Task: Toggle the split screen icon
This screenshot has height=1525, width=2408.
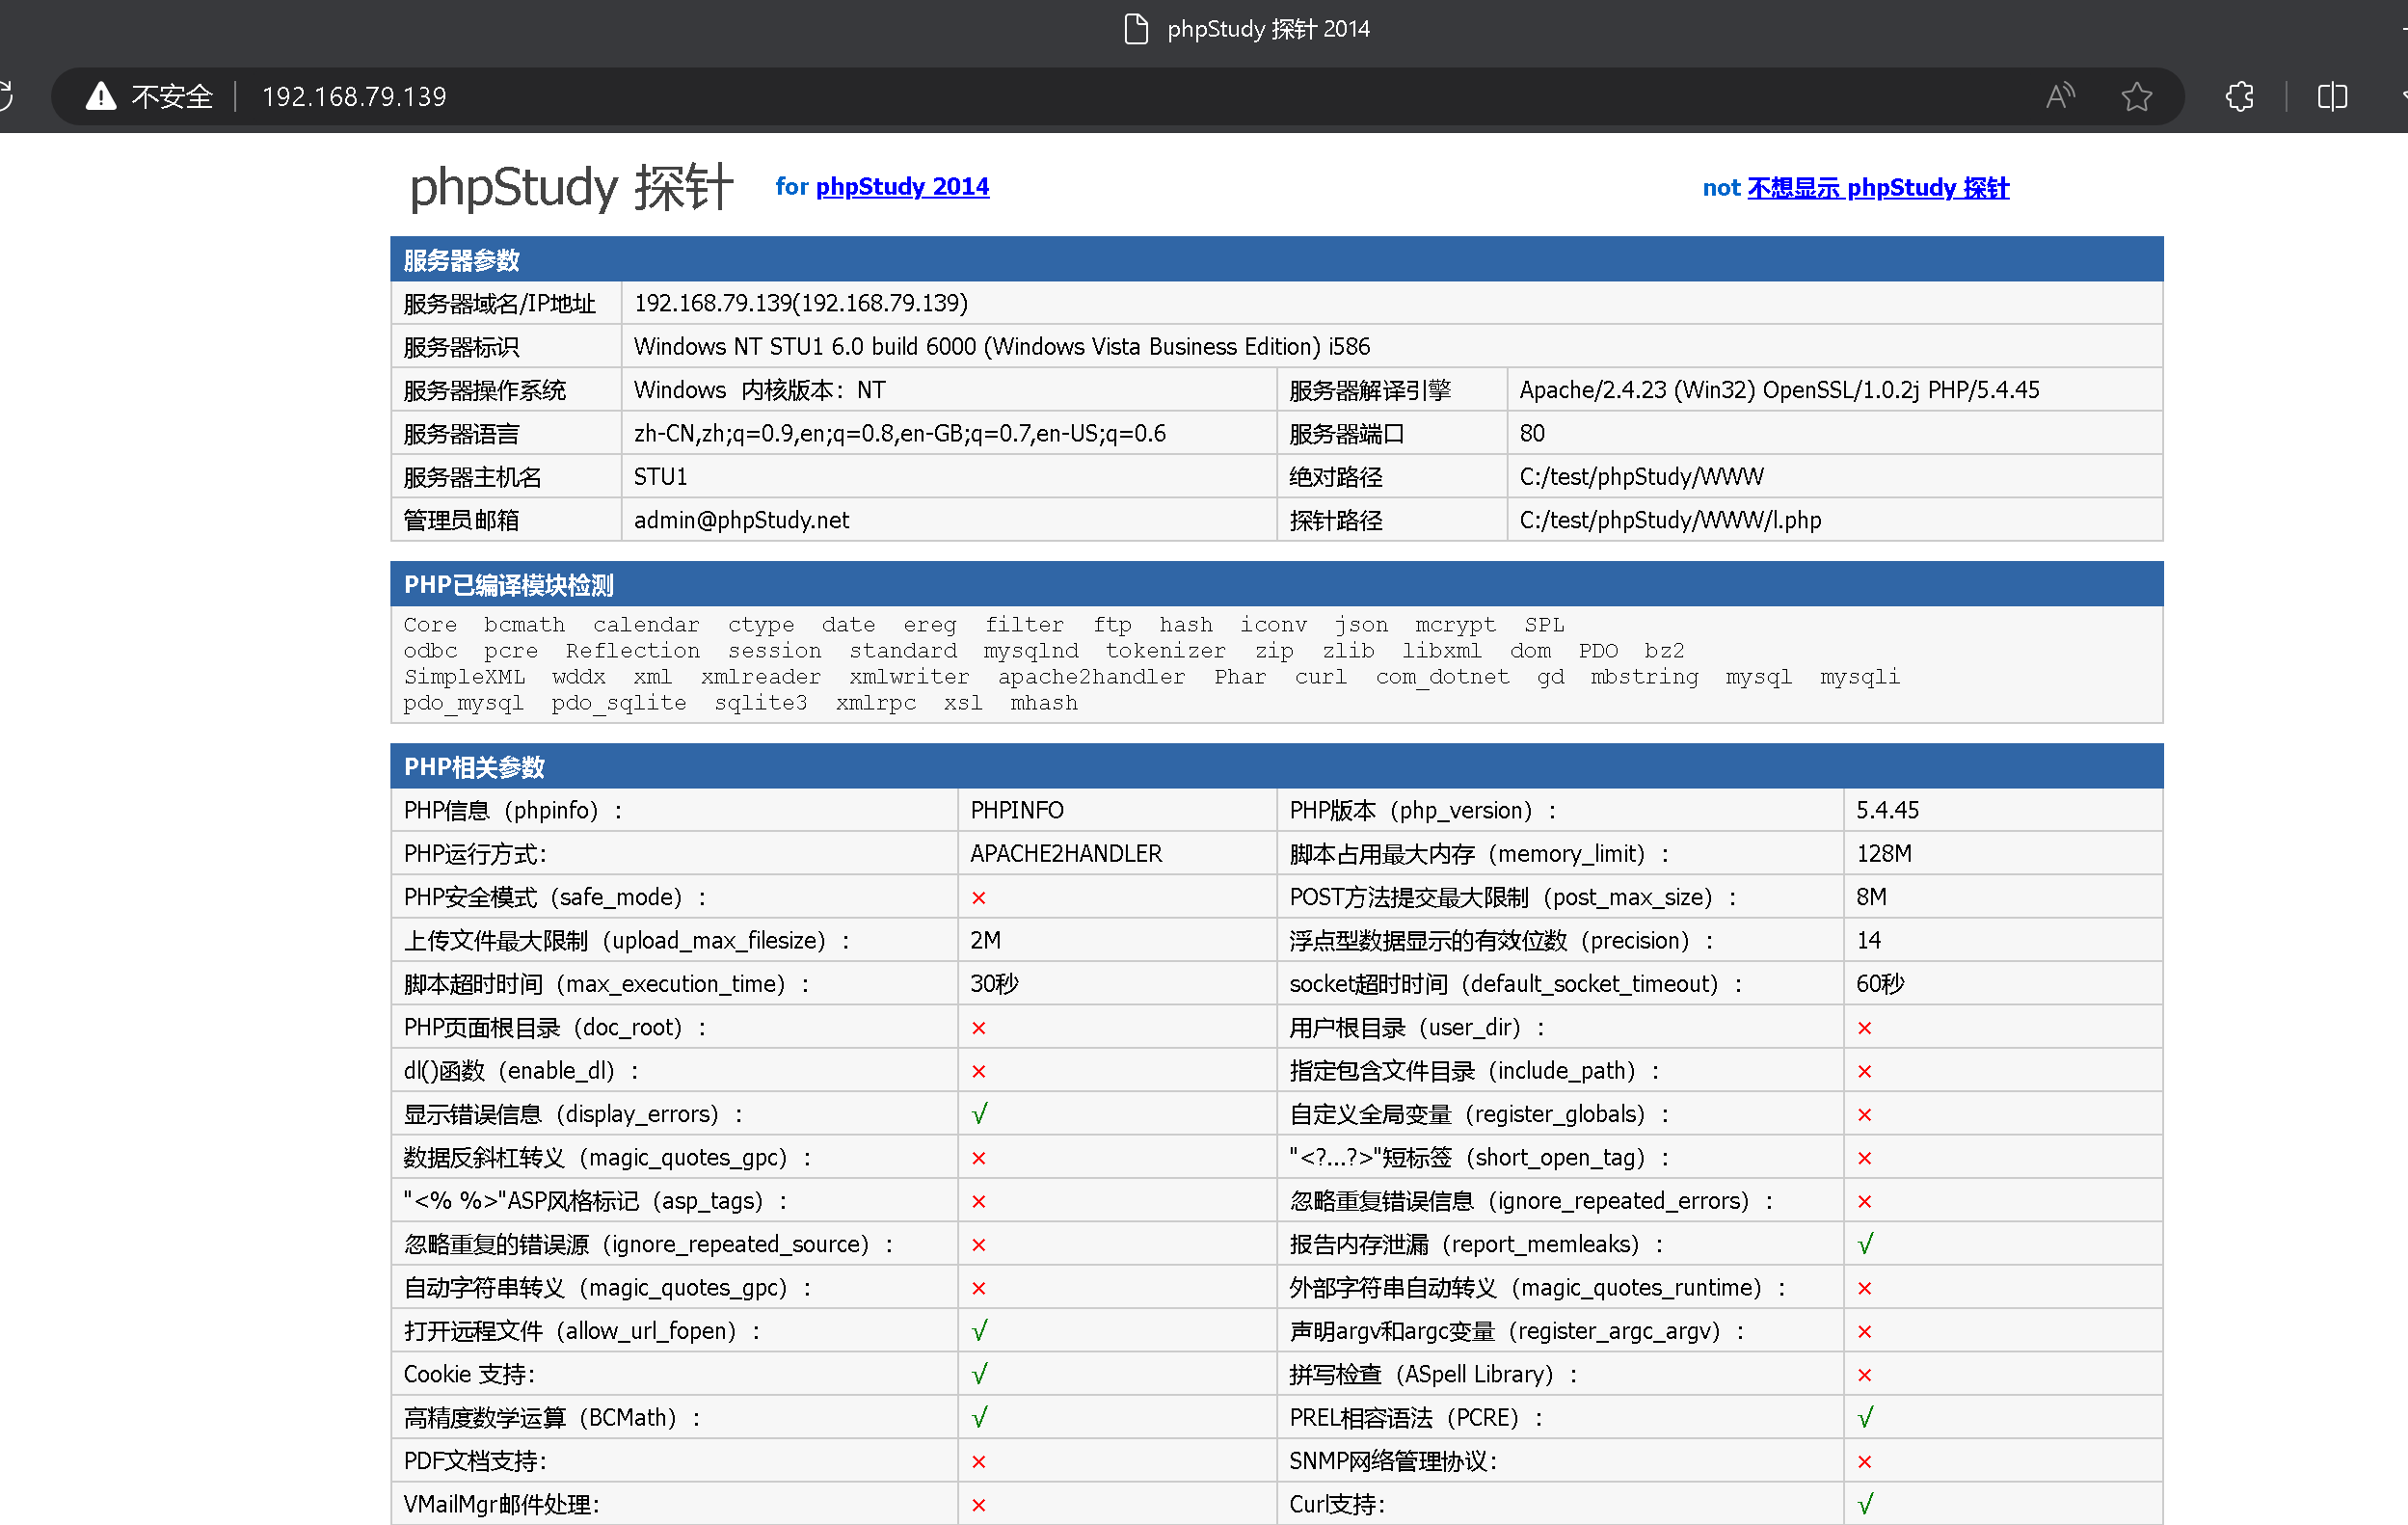Action: pyautogui.click(x=2332, y=96)
